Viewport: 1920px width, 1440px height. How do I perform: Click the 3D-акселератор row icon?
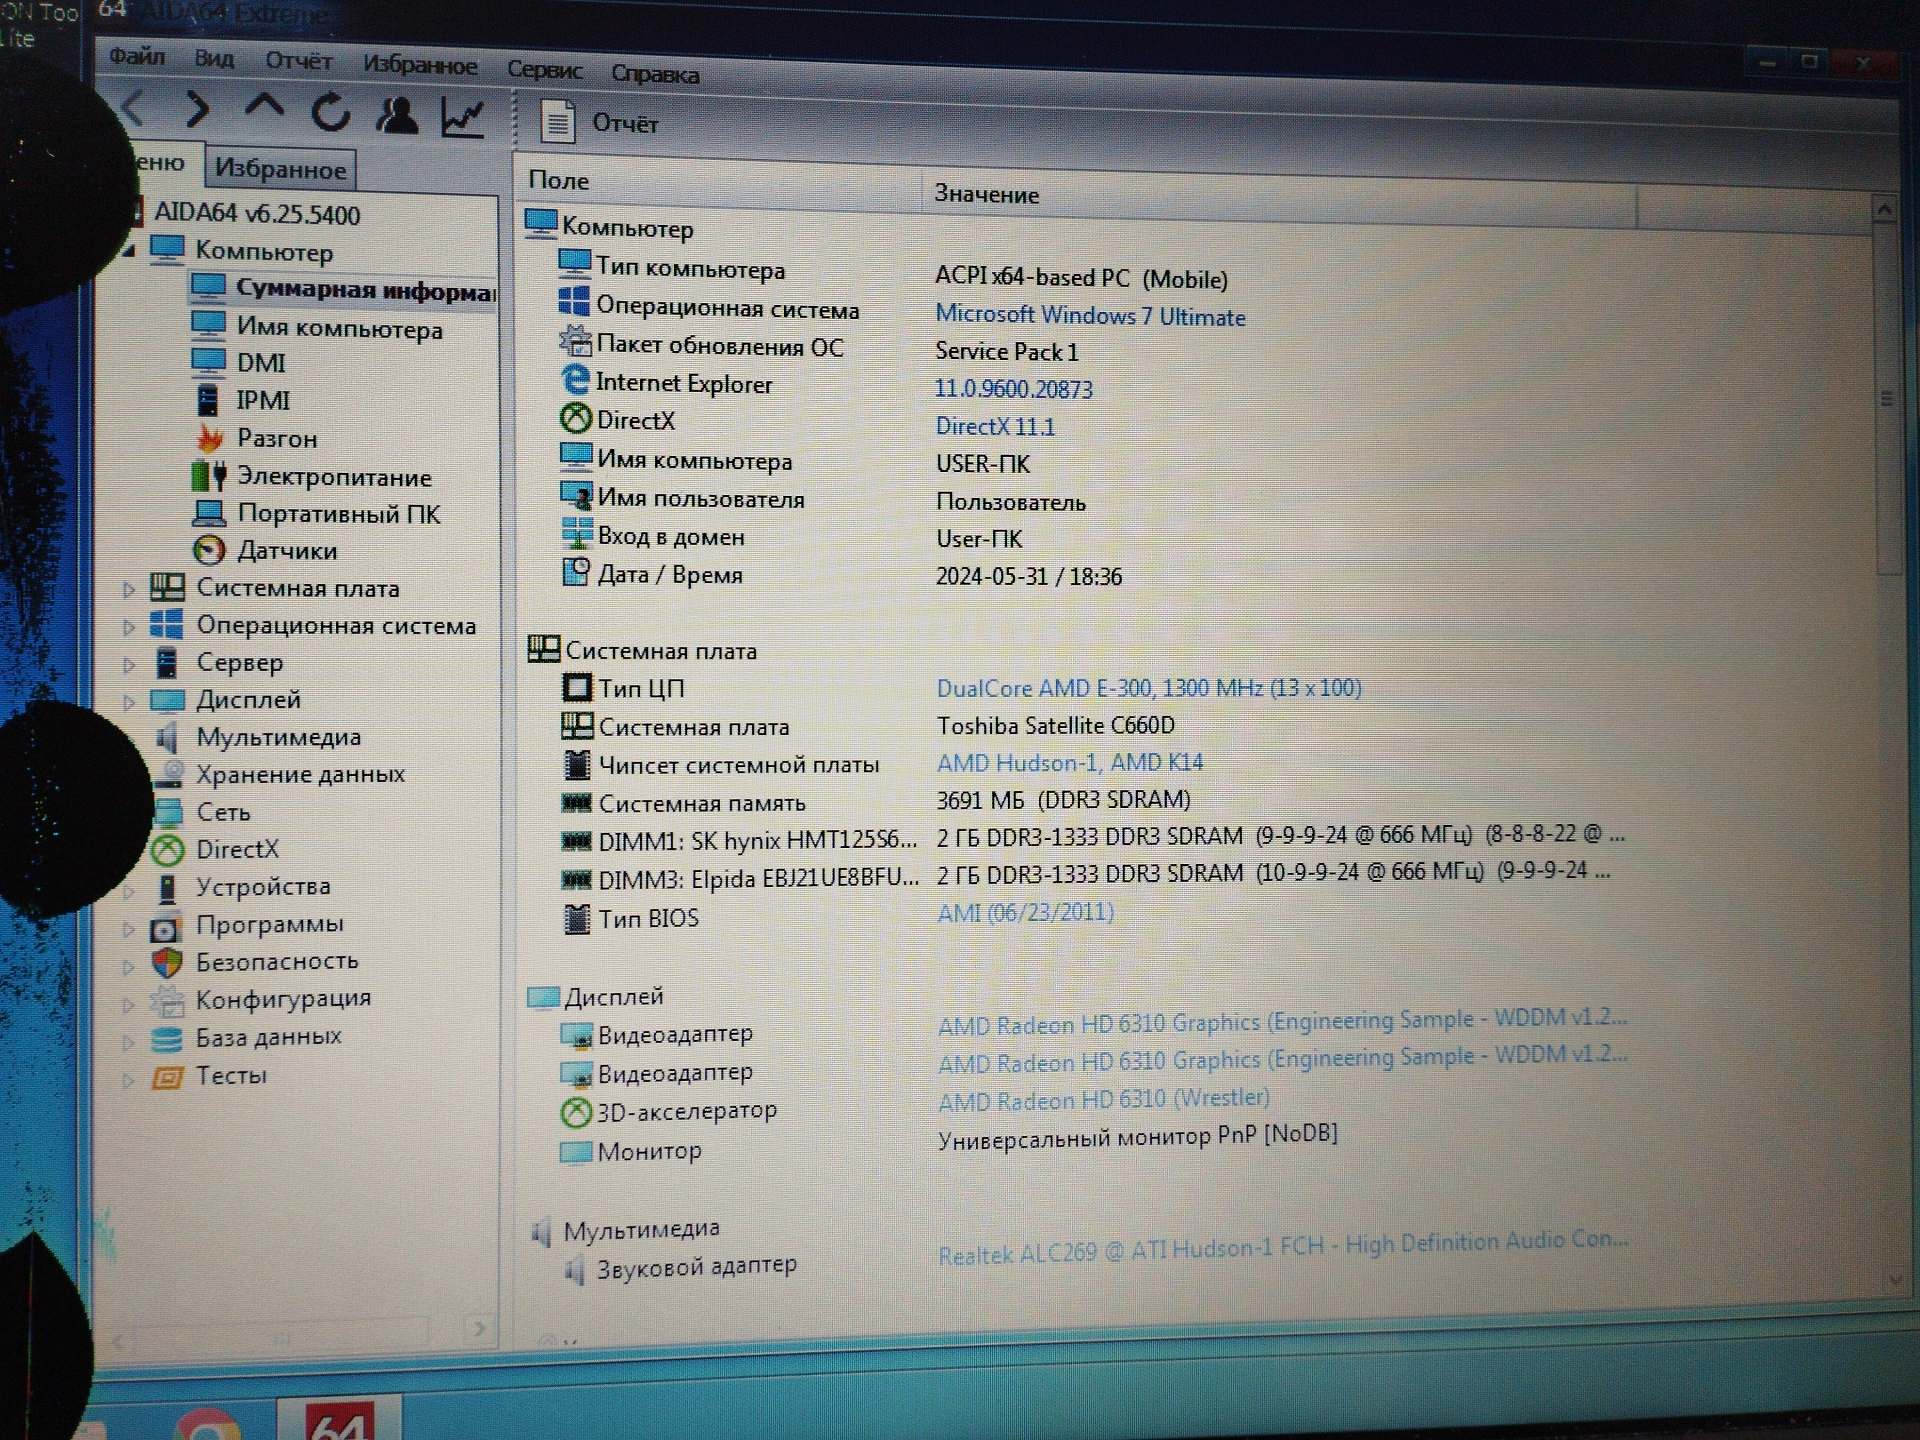576,1112
